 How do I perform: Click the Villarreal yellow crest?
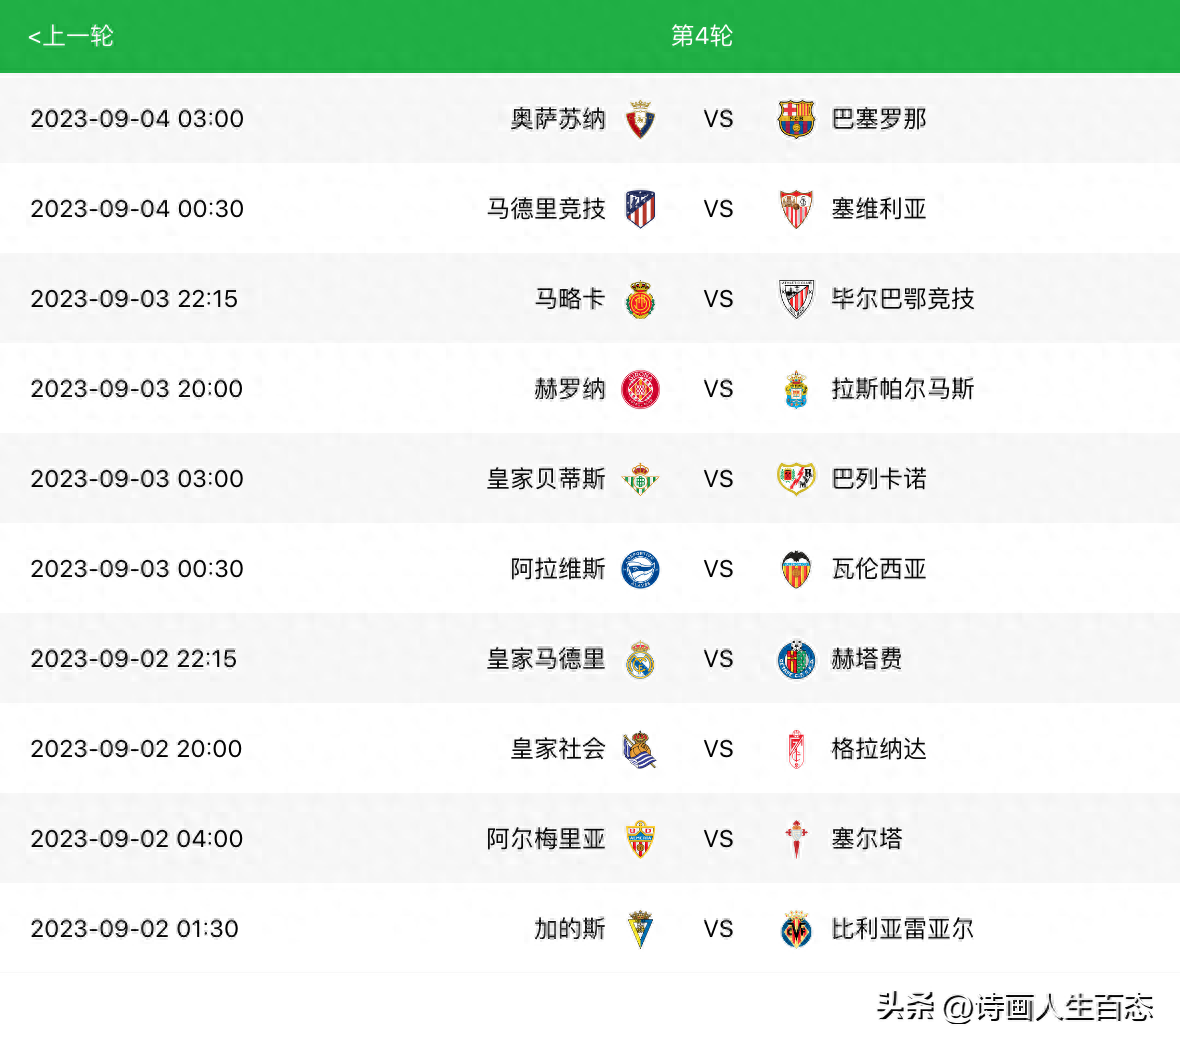click(796, 929)
